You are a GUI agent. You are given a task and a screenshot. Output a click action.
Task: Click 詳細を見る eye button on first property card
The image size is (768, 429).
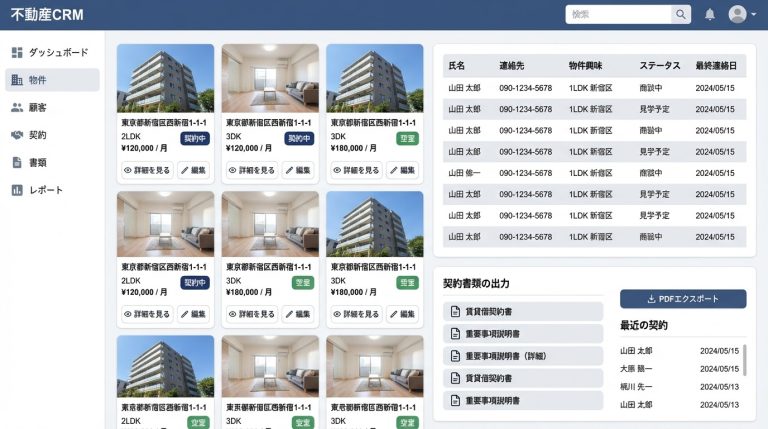pos(146,170)
